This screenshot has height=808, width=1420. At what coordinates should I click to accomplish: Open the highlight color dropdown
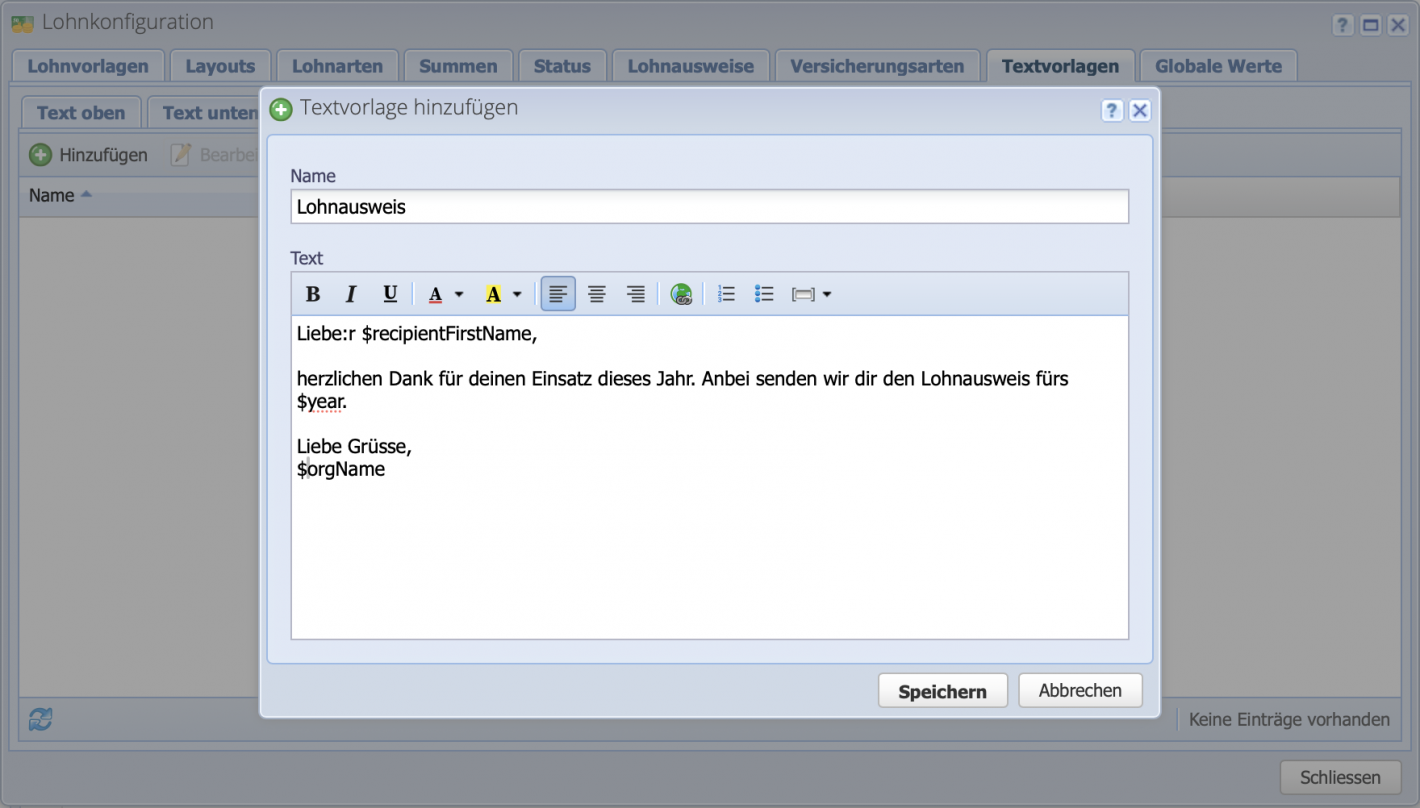coord(518,293)
